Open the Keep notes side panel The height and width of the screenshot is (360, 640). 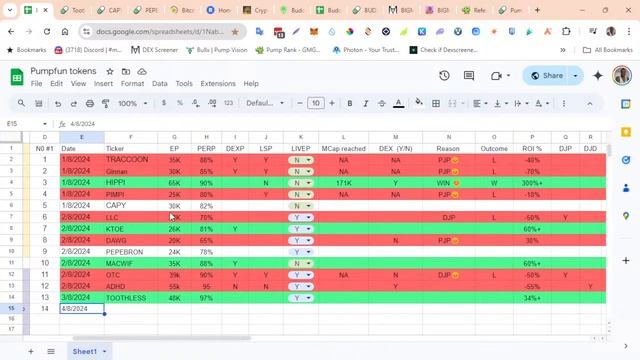click(626, 132)
